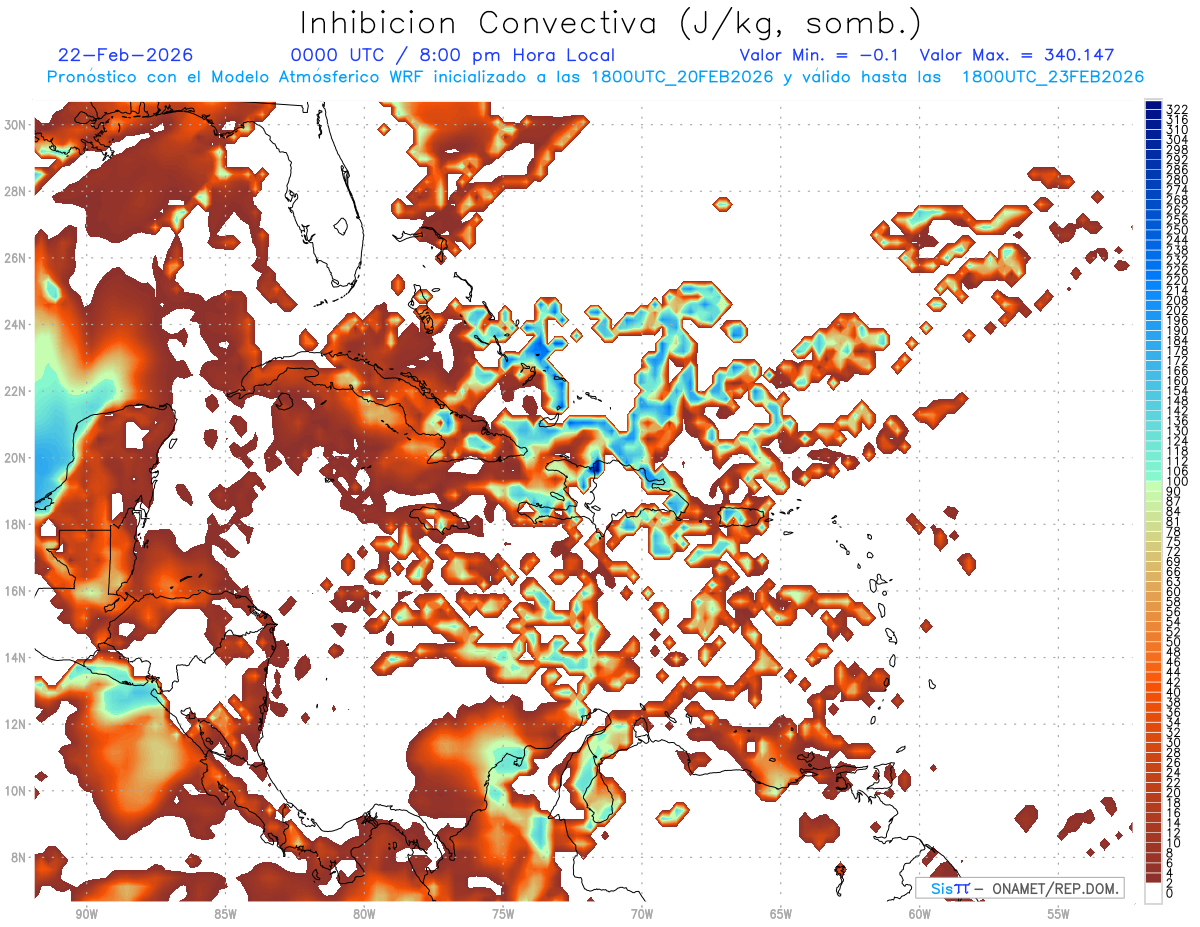The width and height of the screenshot is (1200, 927).
Task: Click the date "22-Feb-2026"
Action: pos(126,55)
